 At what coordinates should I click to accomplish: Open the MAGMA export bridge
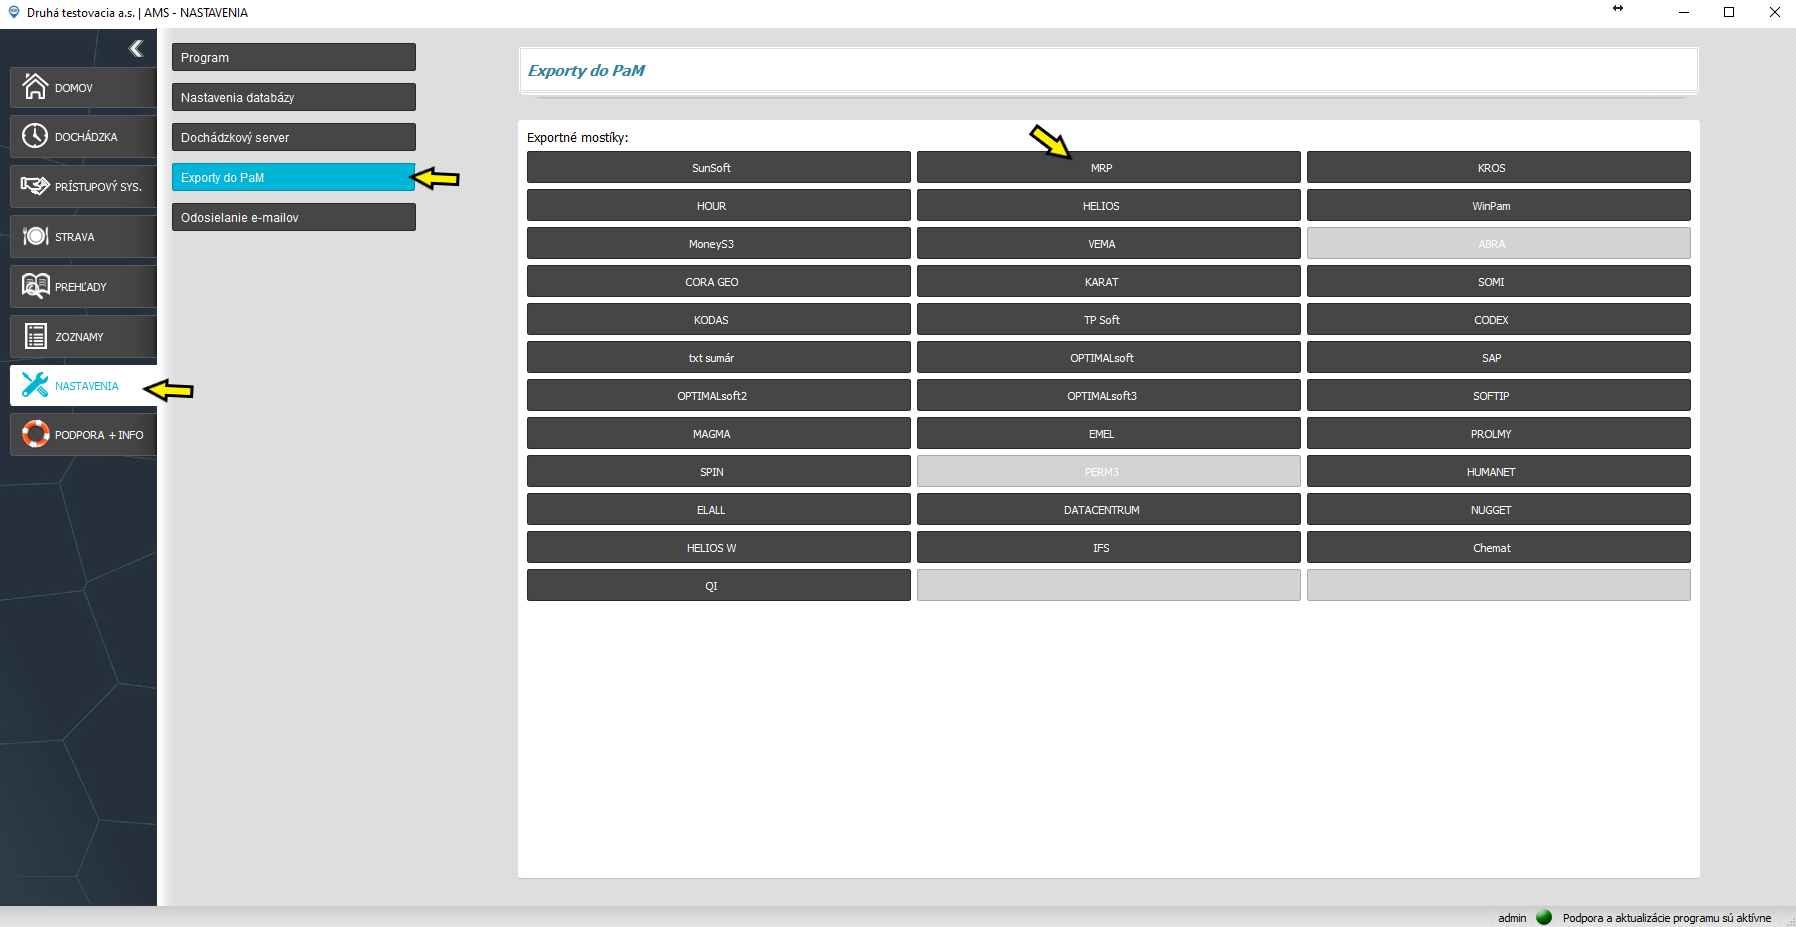pyautogui.click(x=718, y=433)
